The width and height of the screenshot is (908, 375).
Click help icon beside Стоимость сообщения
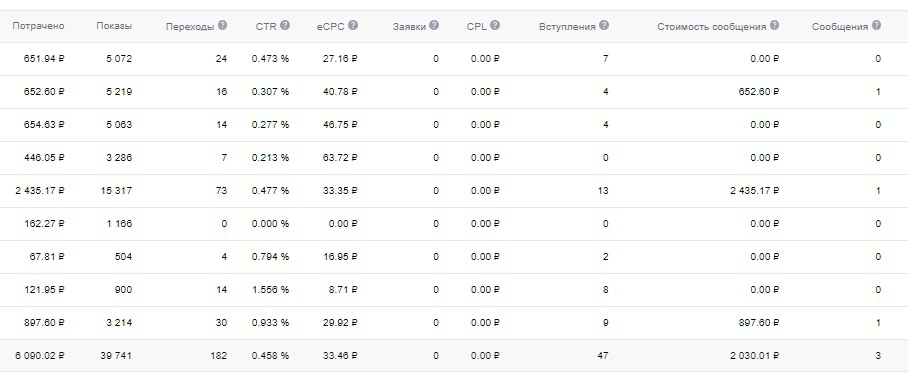tap(774, 26)
